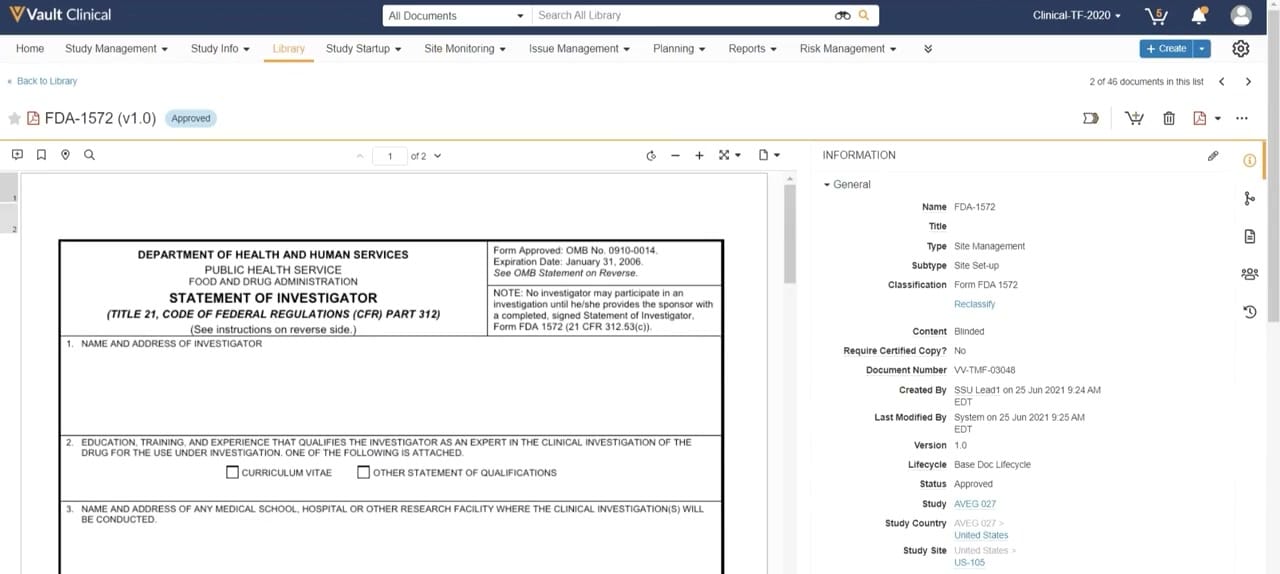Open the Study Startup menu

[363, 48]
